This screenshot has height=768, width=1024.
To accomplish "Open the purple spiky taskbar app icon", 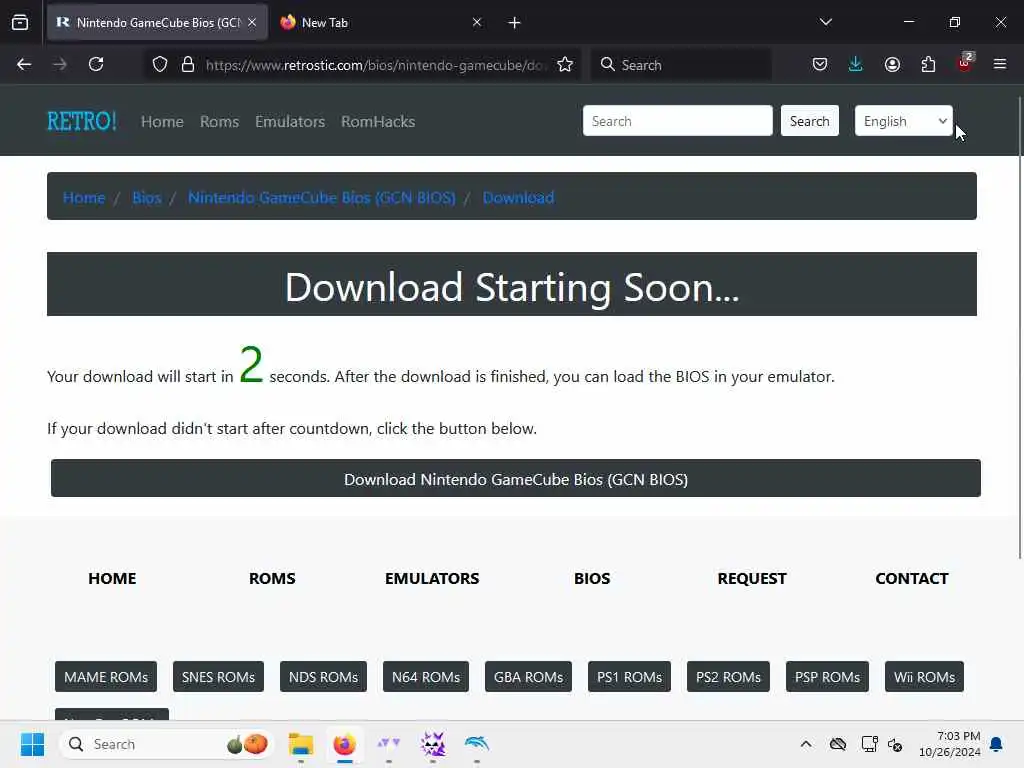I will pyautogui.click(x=433, y=744).
